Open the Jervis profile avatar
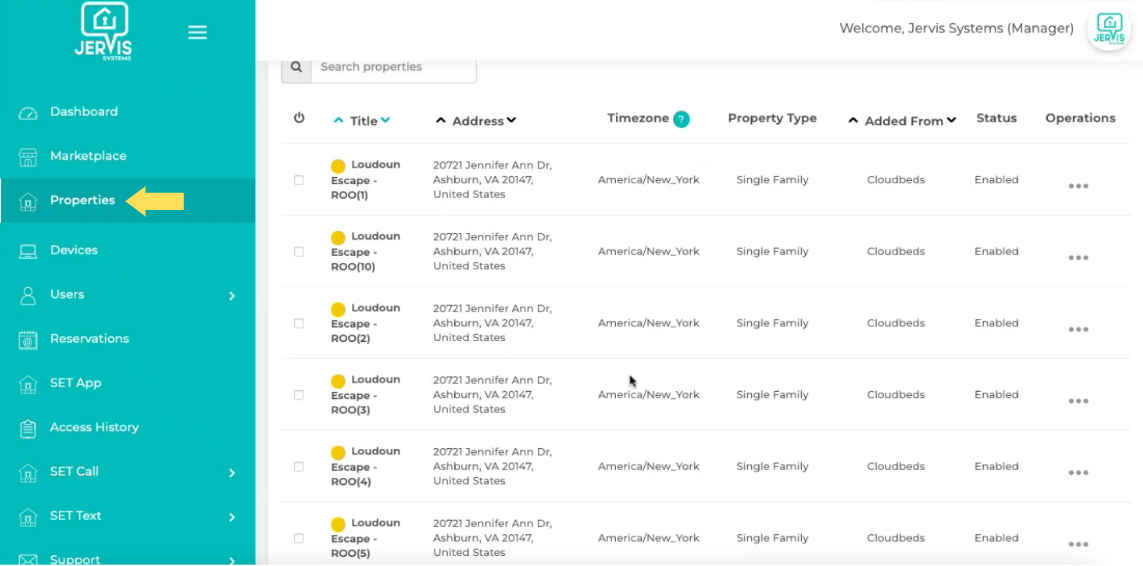This screenshot has height=566, width=1143. click(1108, 29)
